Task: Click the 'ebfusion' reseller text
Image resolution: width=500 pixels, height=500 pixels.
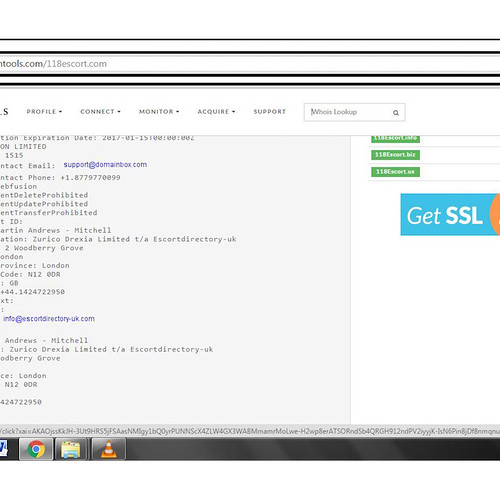Action: 19,186
